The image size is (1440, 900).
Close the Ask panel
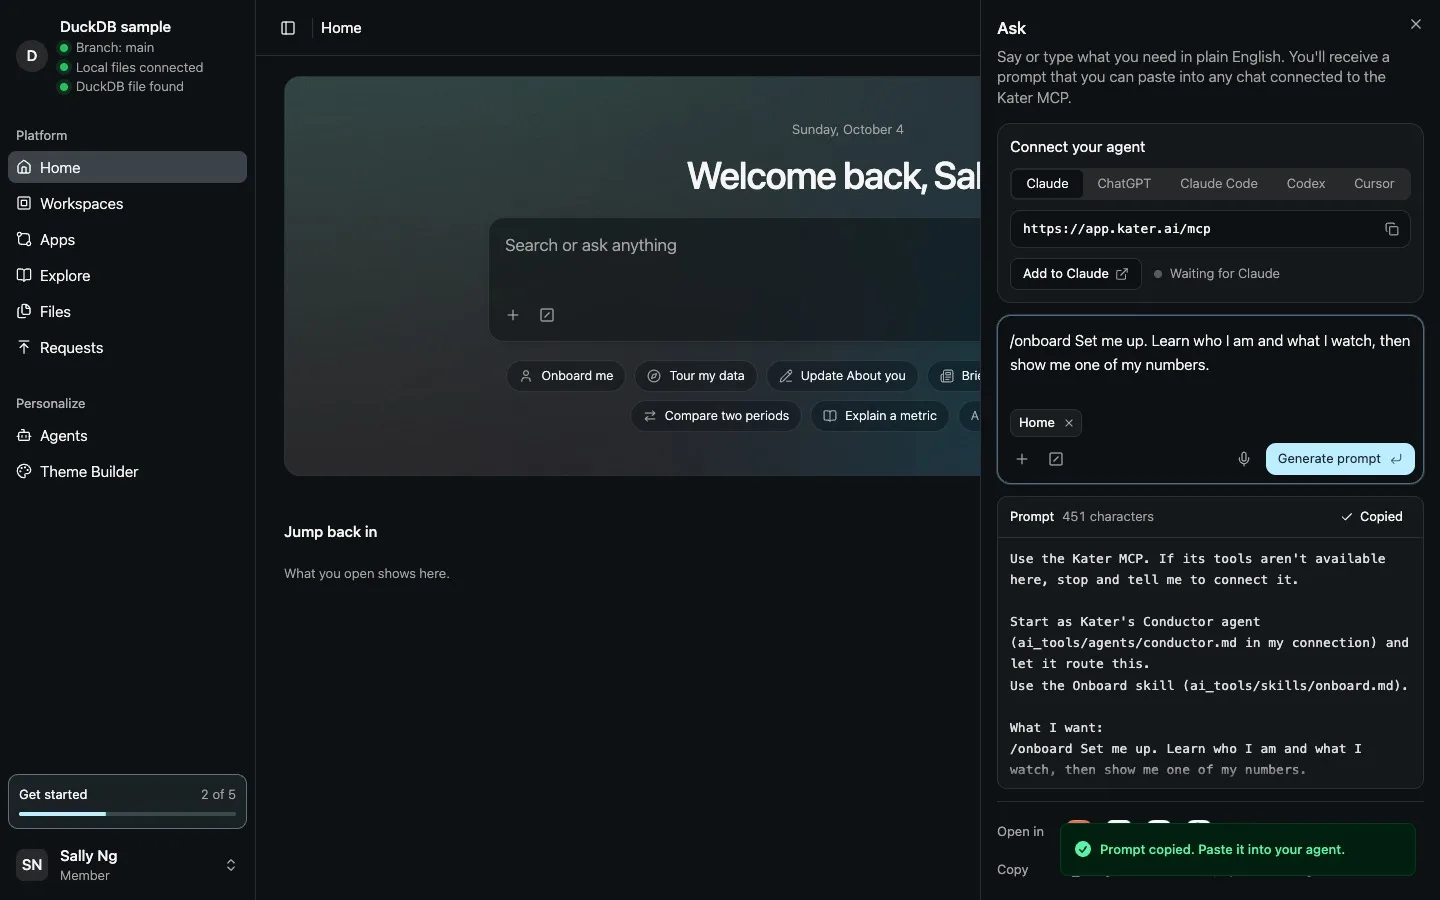click(1416, 24)
